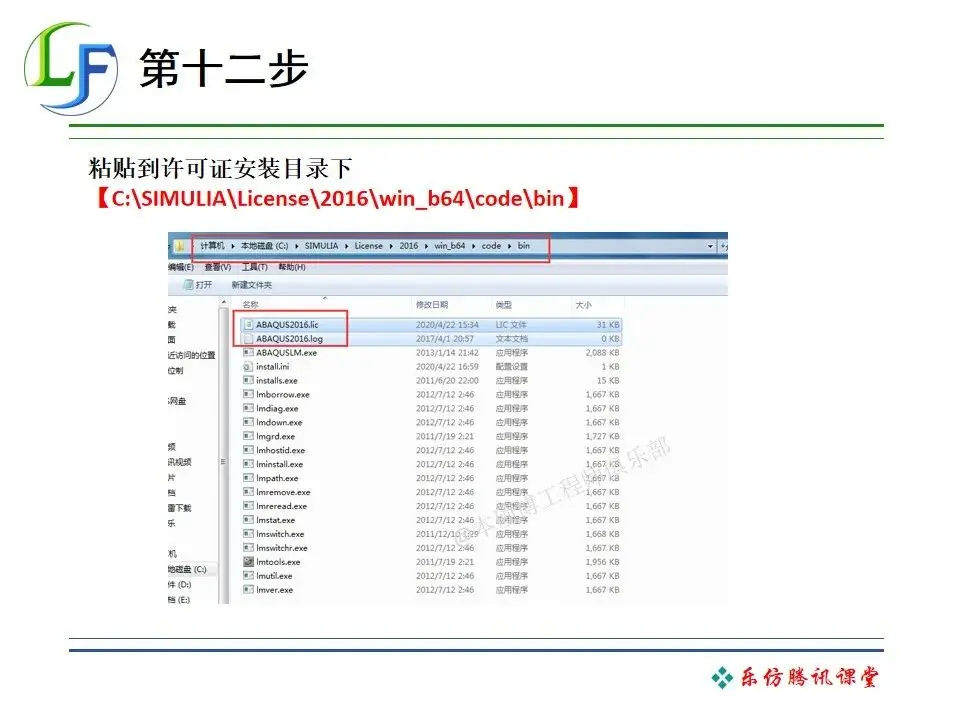The width and height of the screenshot is (960, 720).
Task: Click the lmswitchr.exe file icon
Action: click(248, 548)
